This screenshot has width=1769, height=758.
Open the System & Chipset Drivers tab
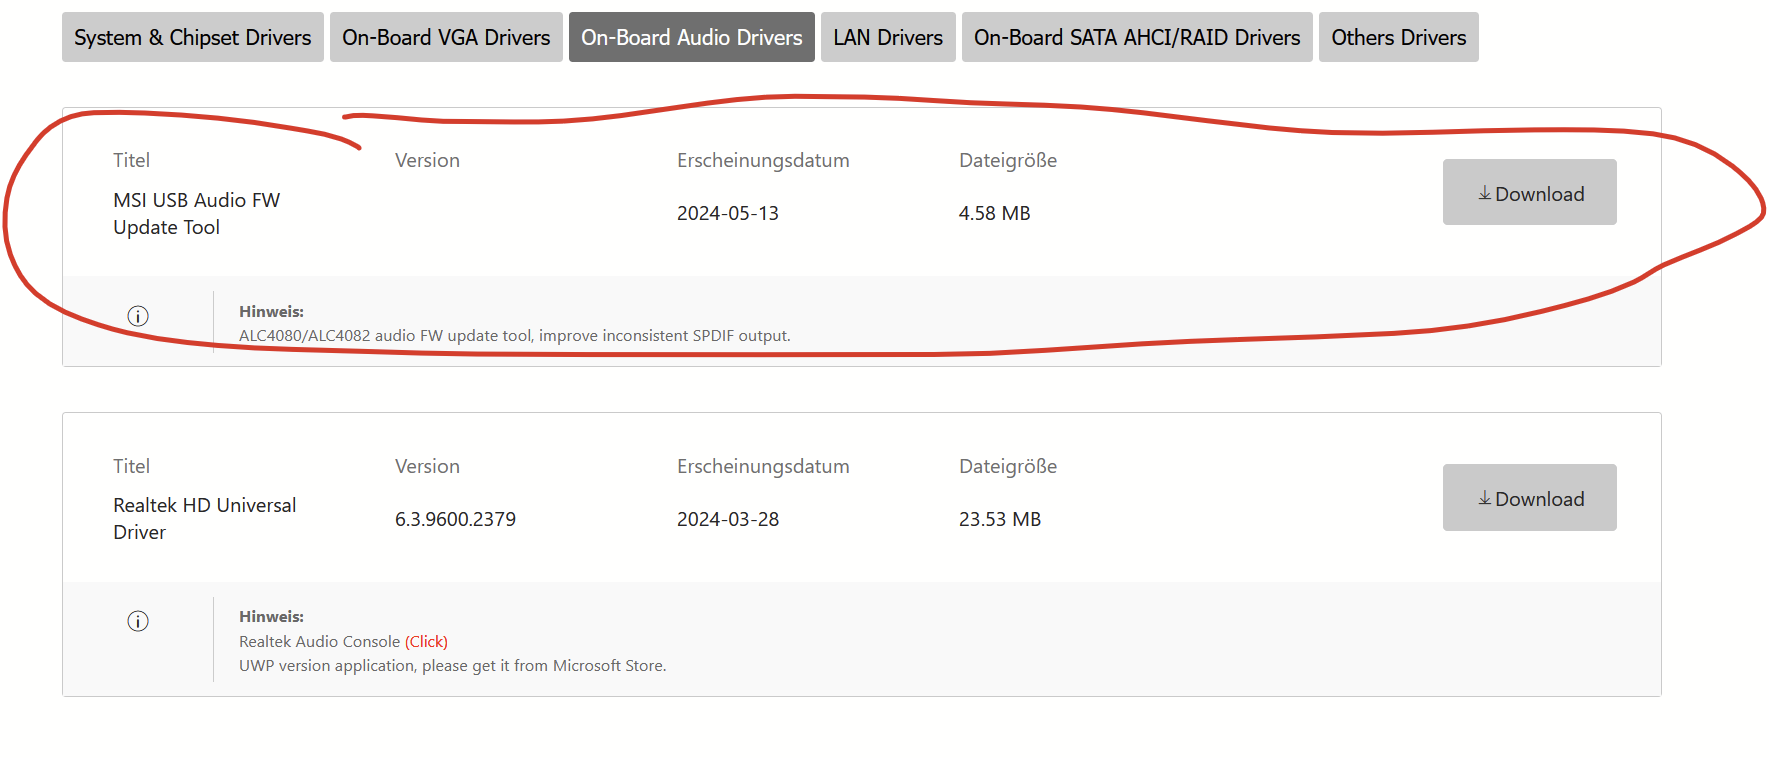[193, 37]
